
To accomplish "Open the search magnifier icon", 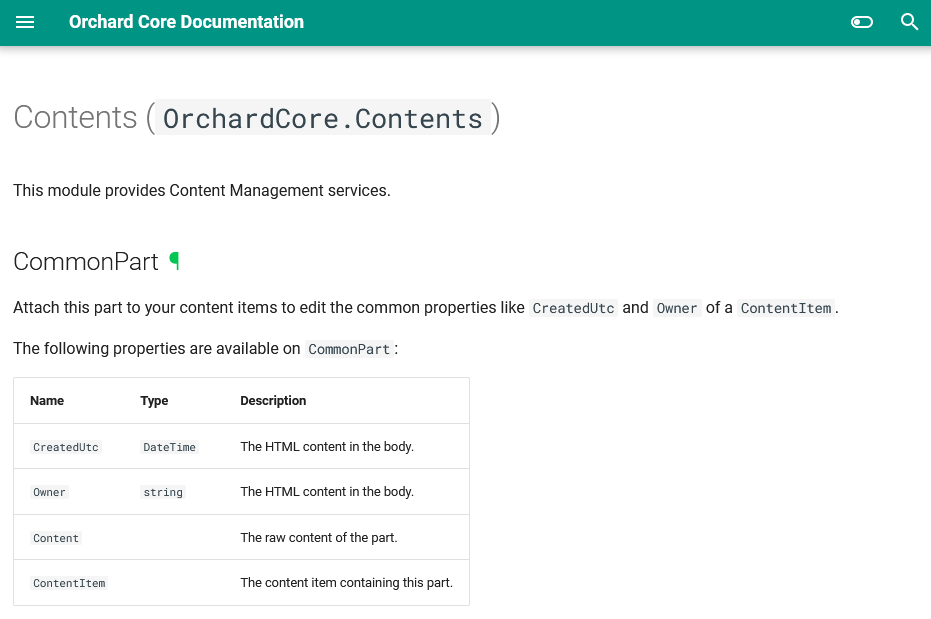I will coord(909,23).
